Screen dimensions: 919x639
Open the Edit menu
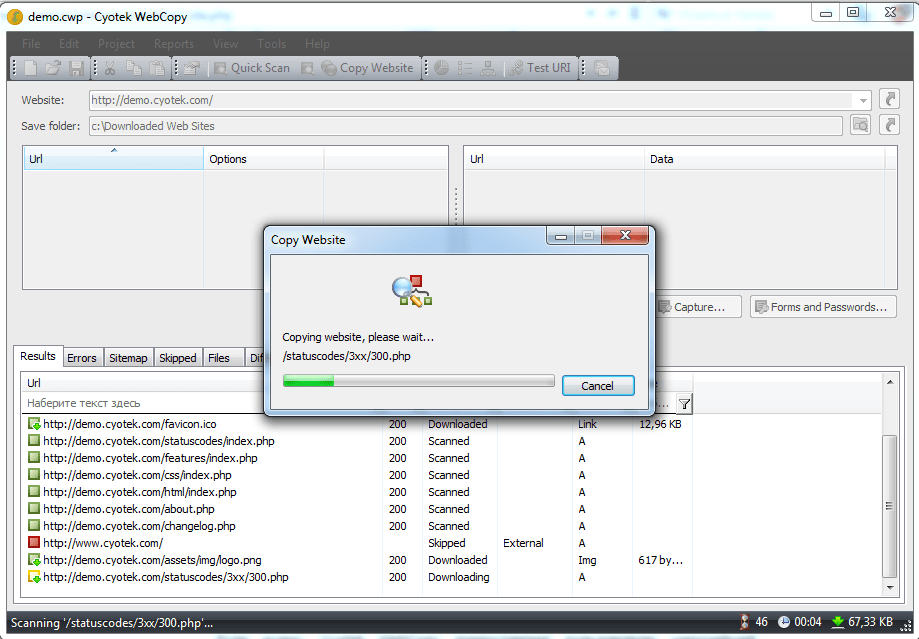69,44
